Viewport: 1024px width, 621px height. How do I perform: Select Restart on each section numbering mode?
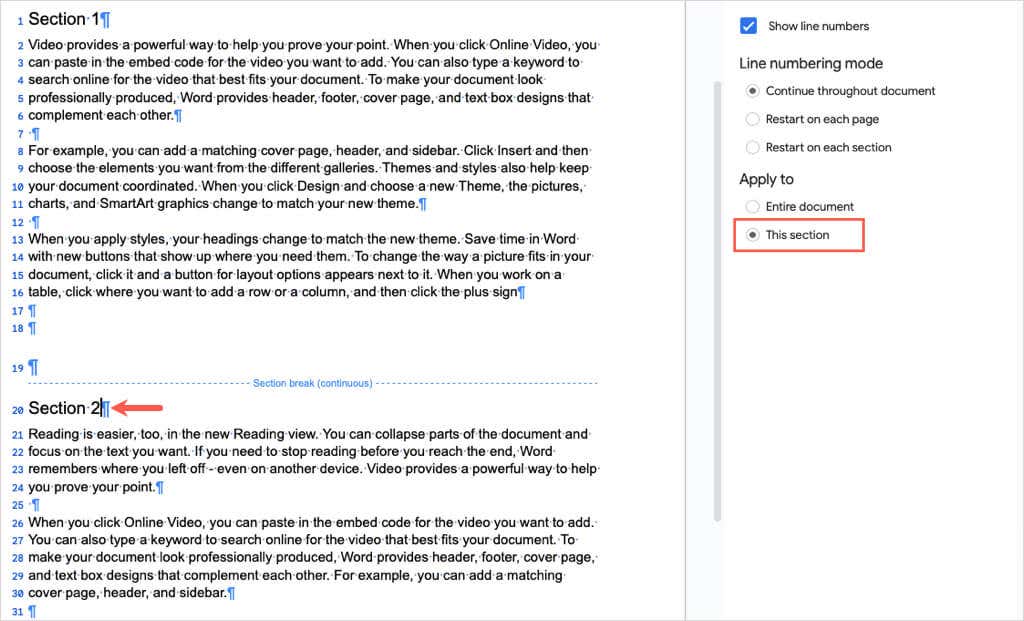tap(752, 146)
